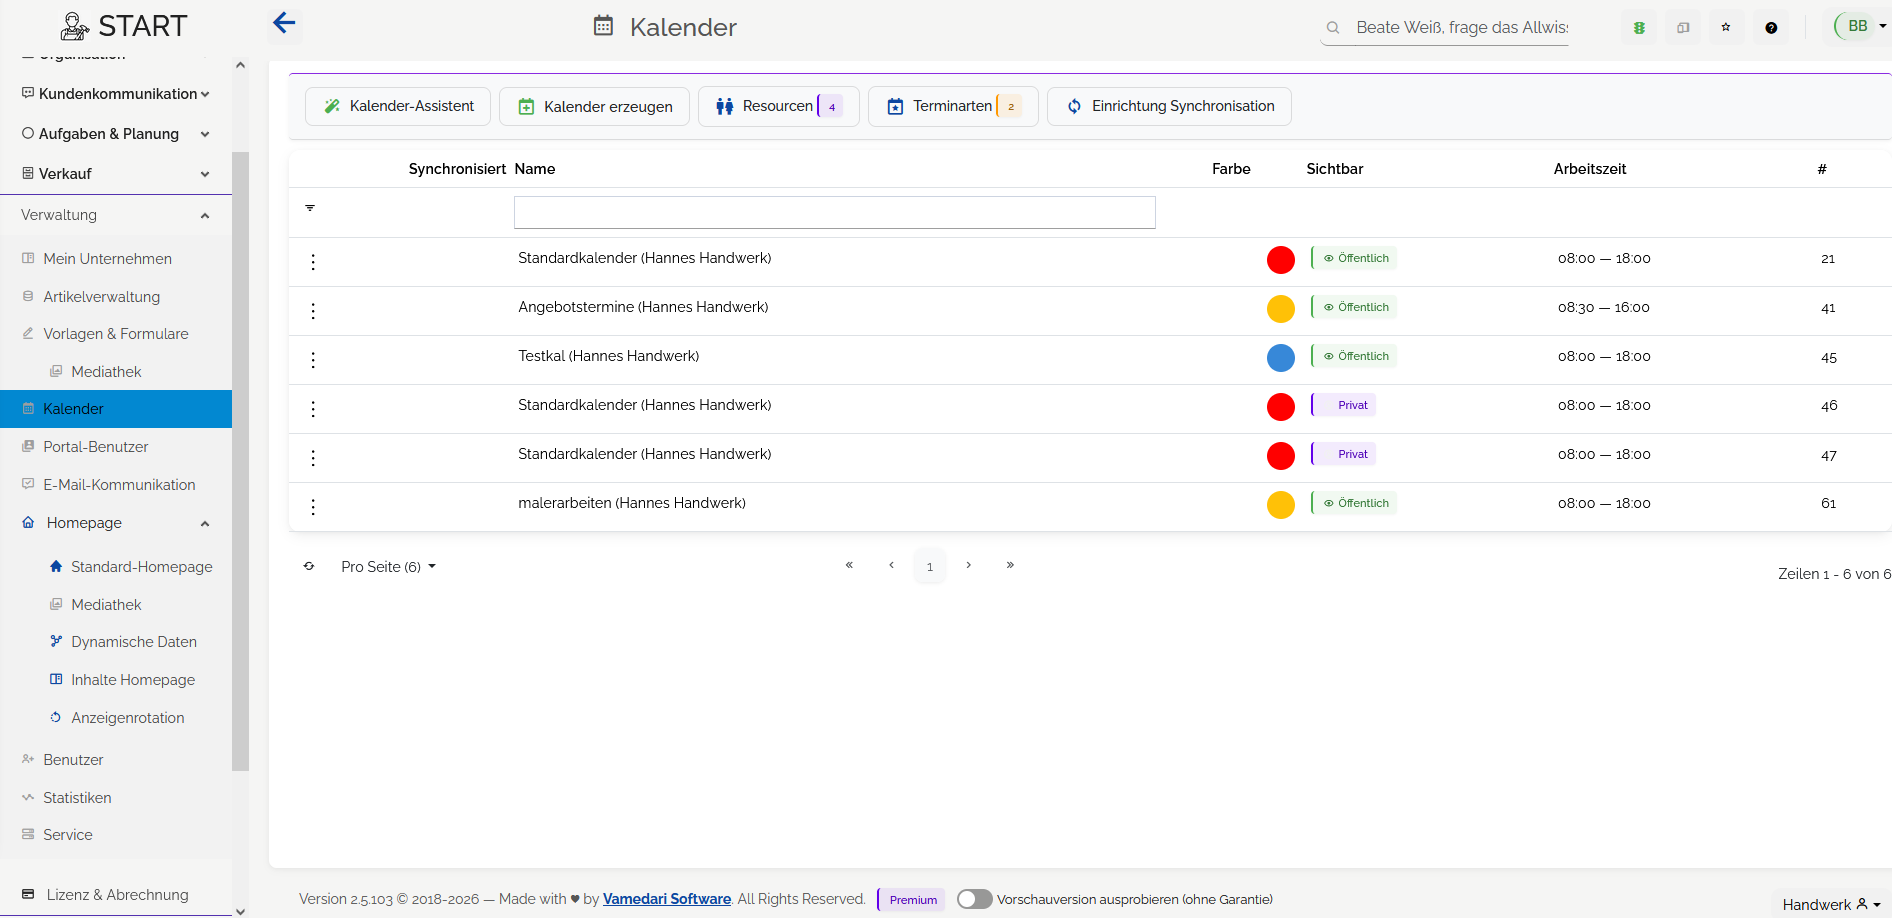Toggle Vorschauversion ausprobieren switch
The image size is (1892, 918).
974,899
